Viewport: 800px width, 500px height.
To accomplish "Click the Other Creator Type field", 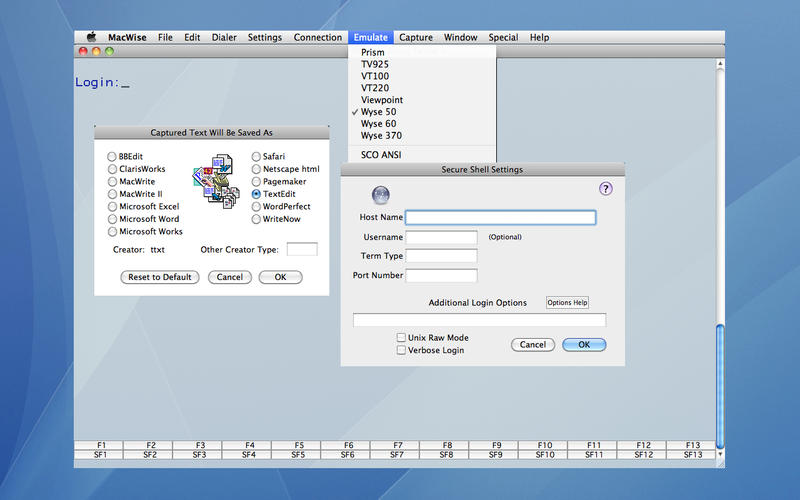I will (x=302, y=249).
